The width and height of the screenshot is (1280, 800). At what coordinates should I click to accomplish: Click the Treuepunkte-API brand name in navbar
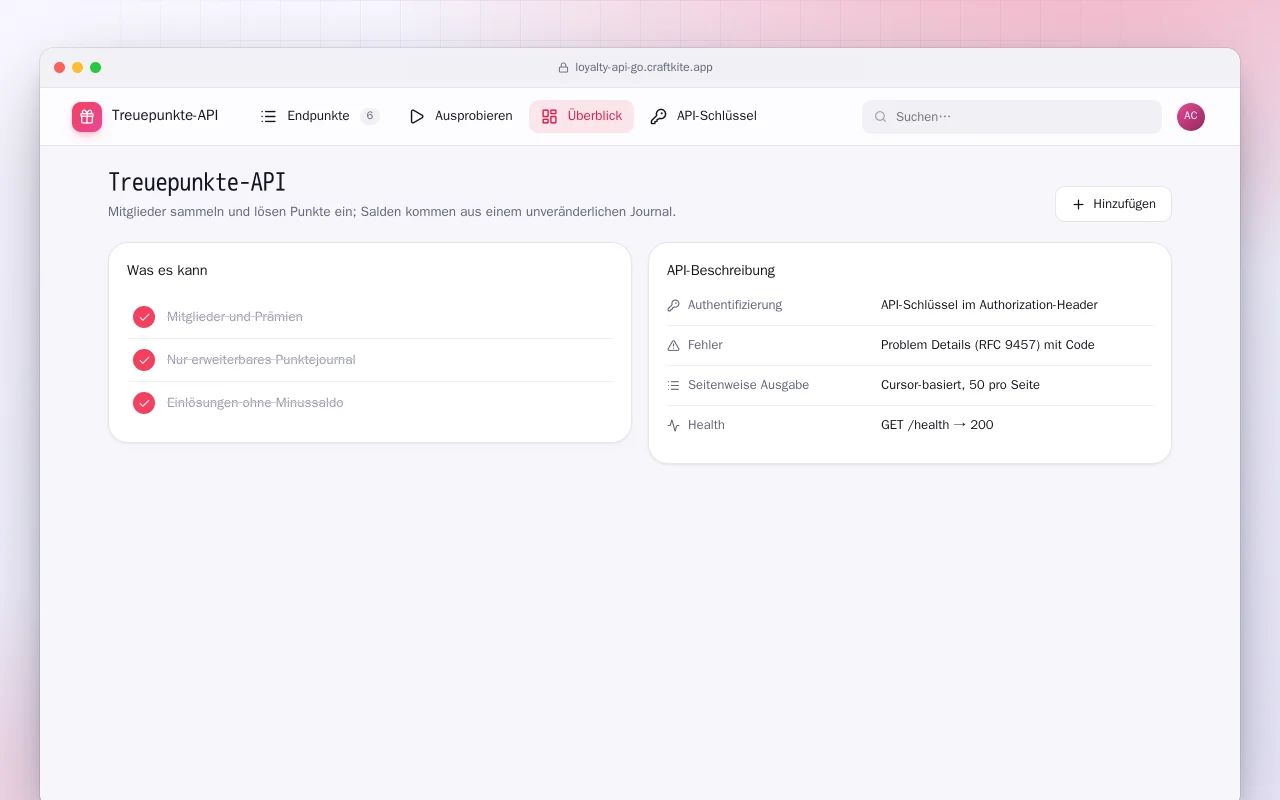165,116
